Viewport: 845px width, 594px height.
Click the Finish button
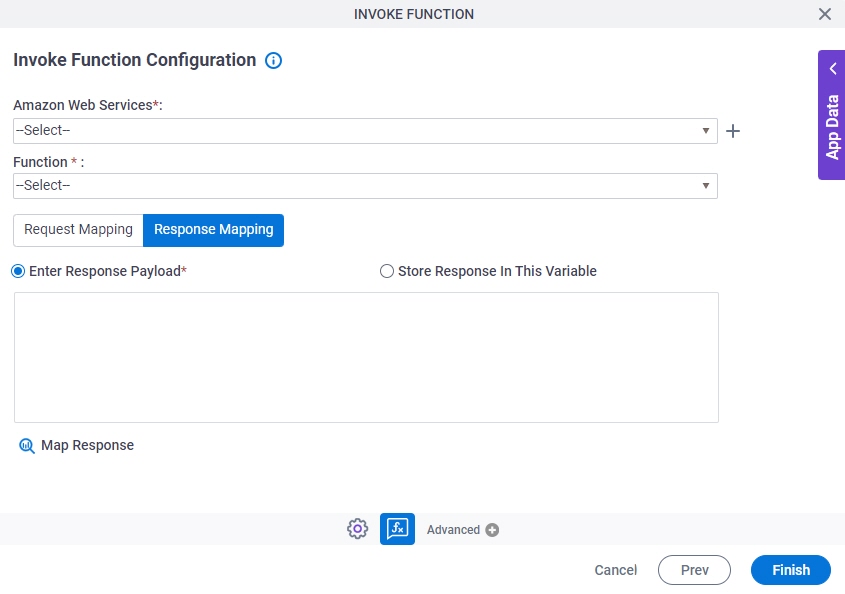pos(790,570)
